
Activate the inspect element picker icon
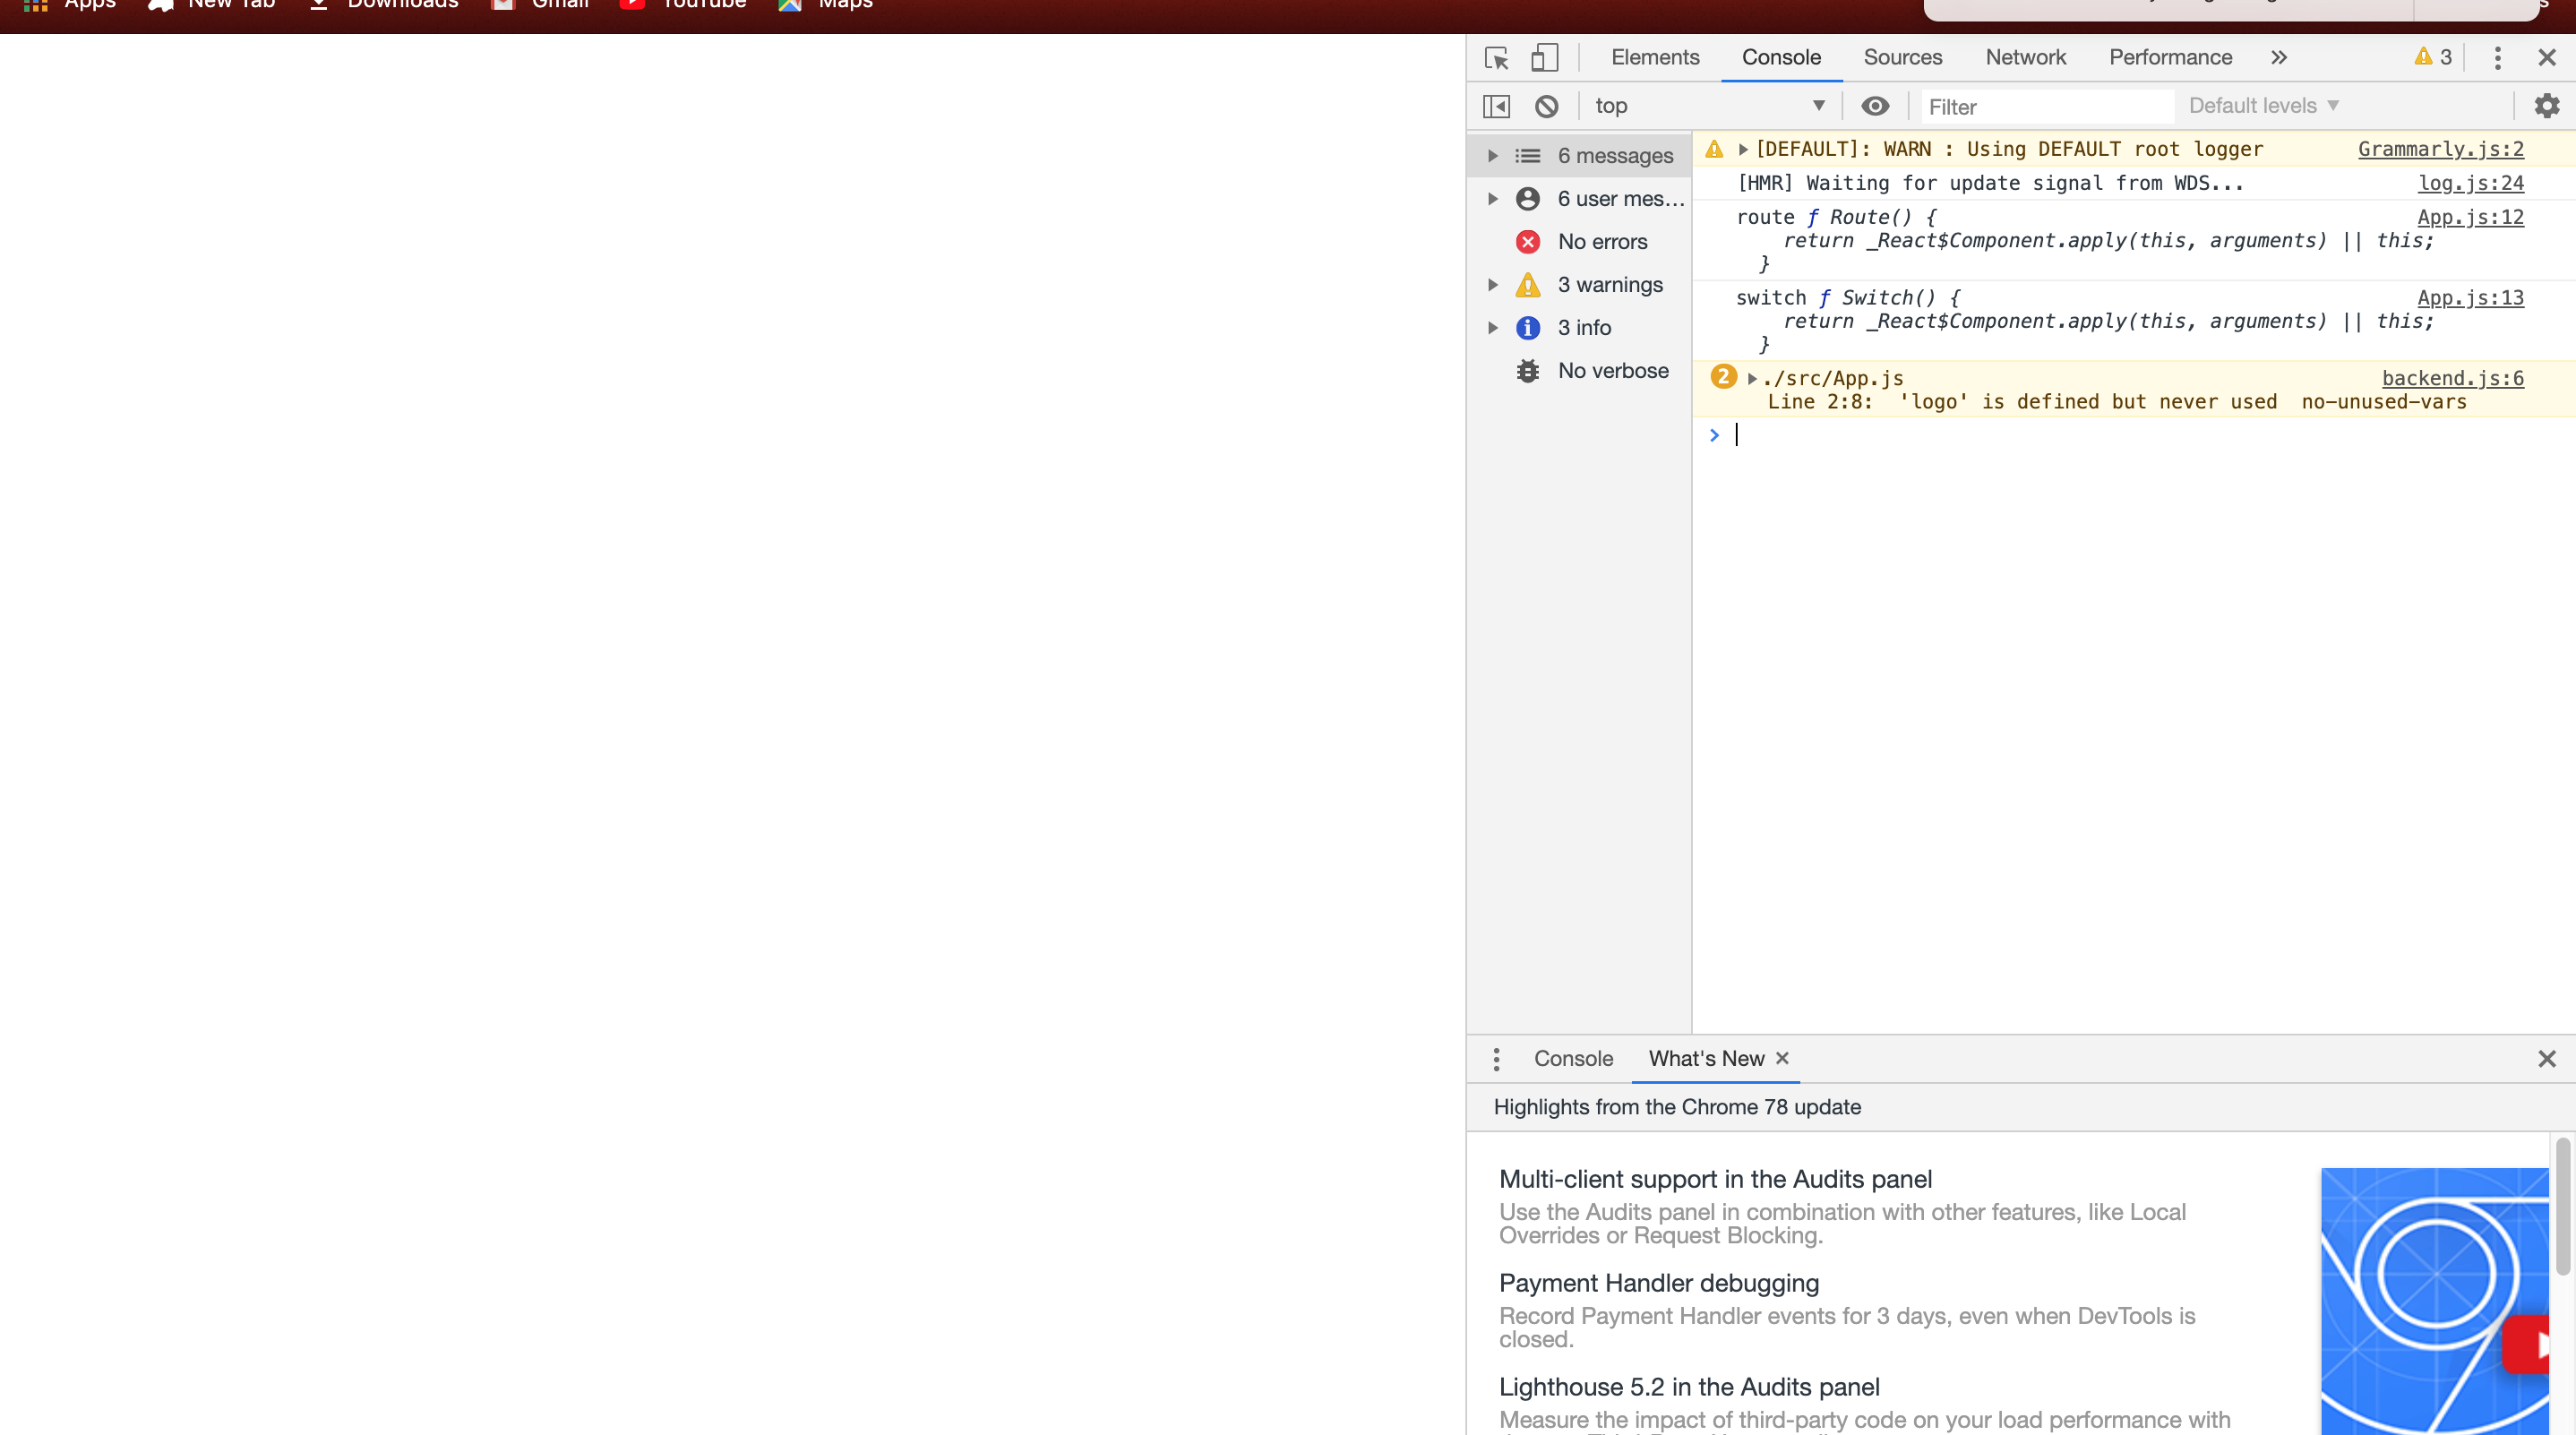1496,58
